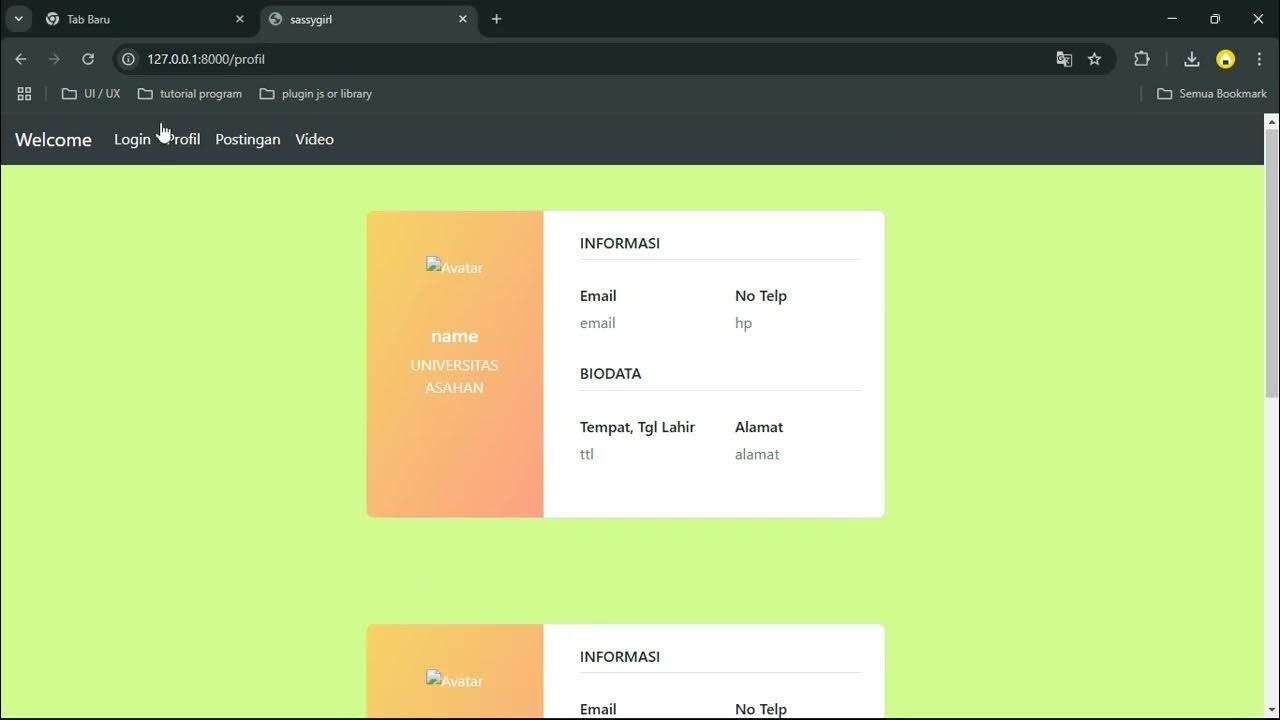Minimize the browser window
This screenshot has width=1280, height=720.
(x=1172, y=19)
